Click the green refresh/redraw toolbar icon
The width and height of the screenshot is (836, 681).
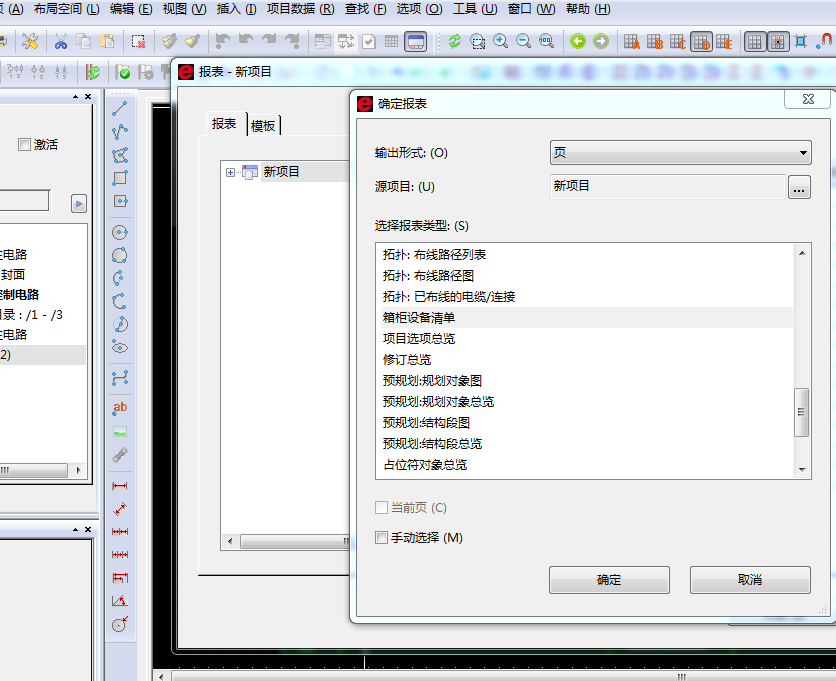pos(454,41)
